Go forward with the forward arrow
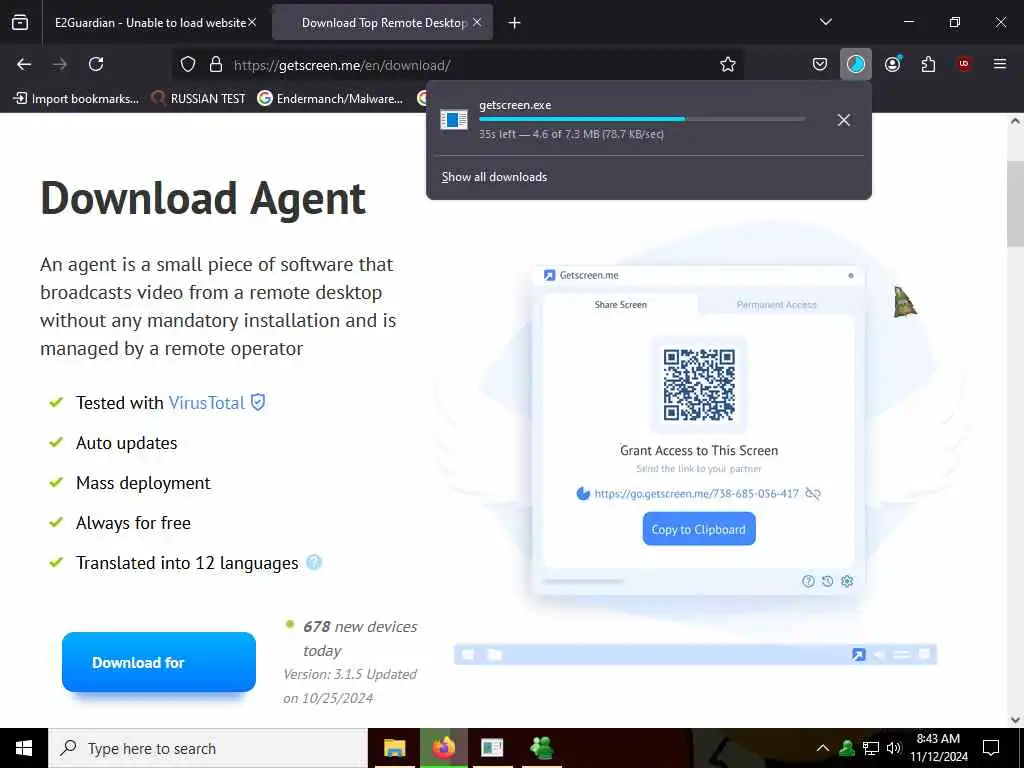The image size is (1024, 768). [x=60, y=64]
